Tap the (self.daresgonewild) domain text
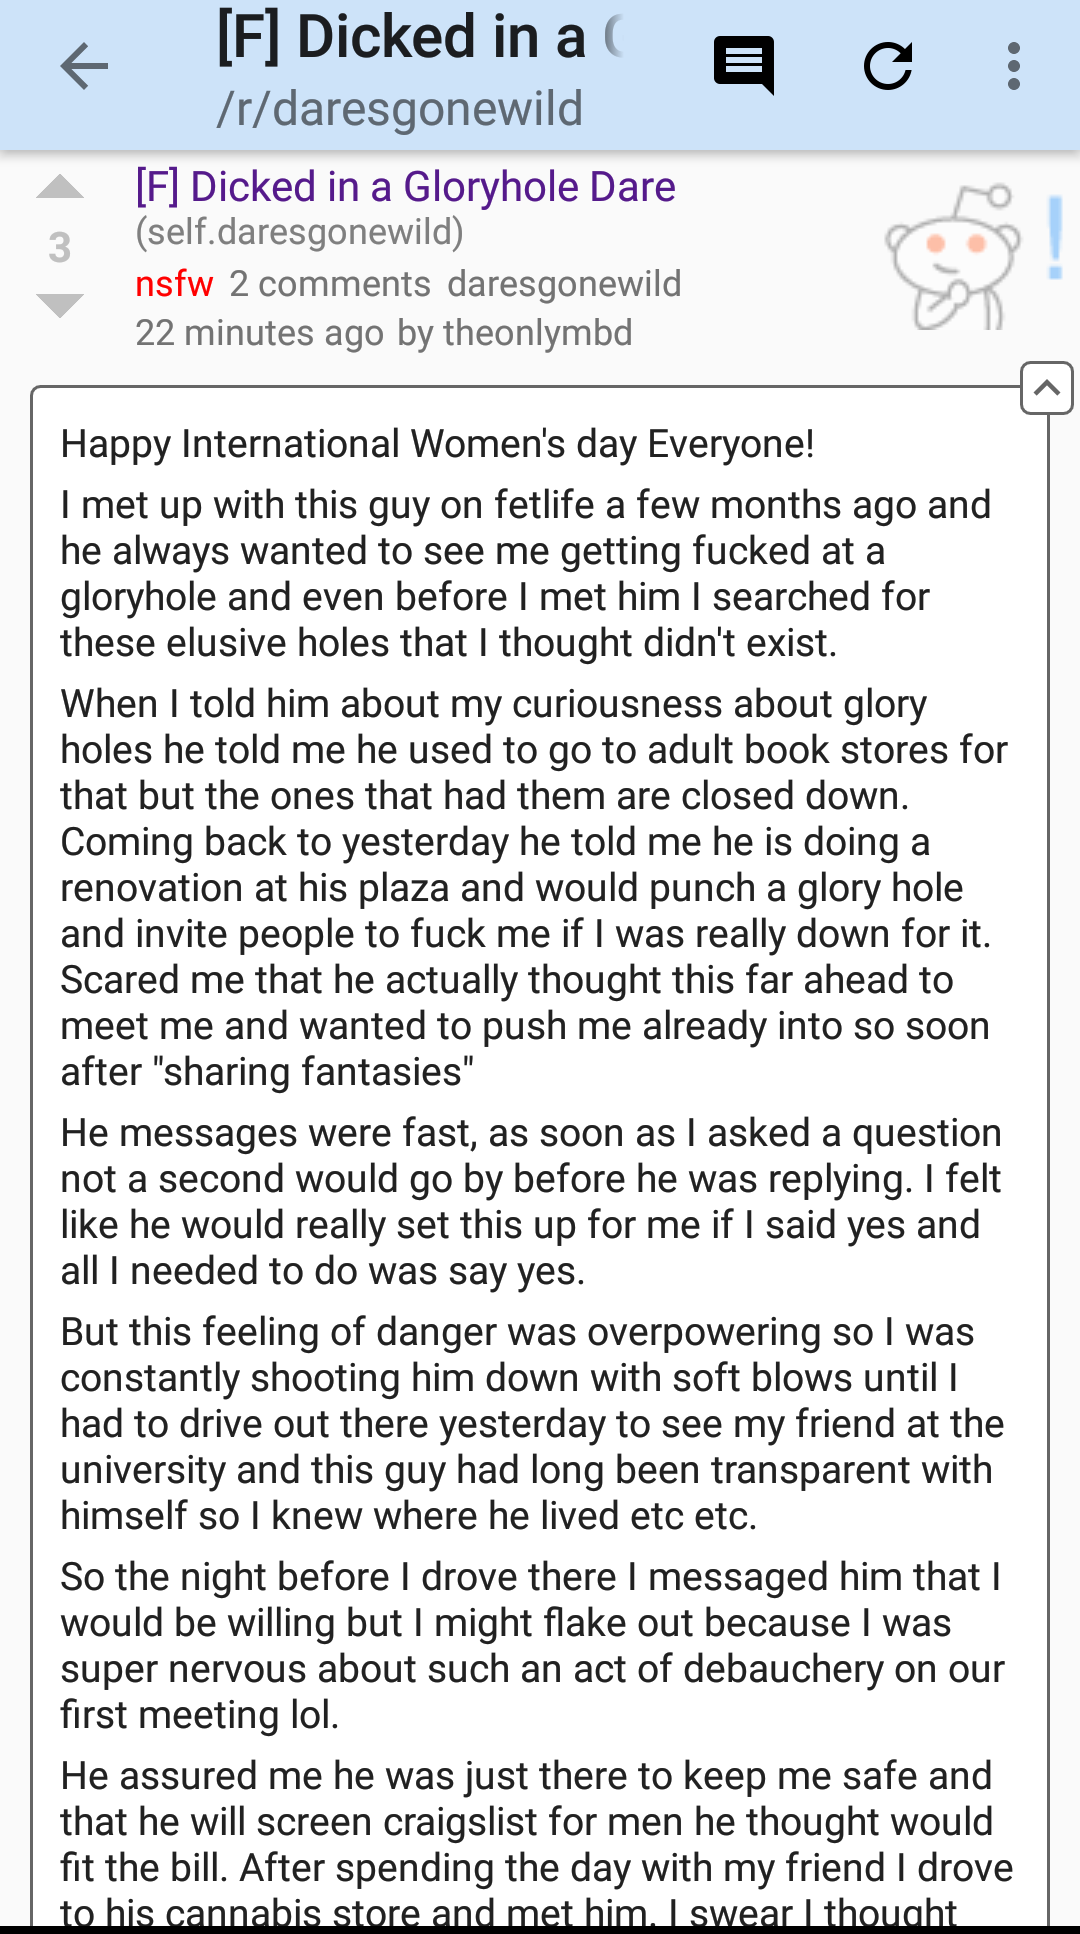The height and width of the screenshot is (1934, 1080). (x=300, y=232)
